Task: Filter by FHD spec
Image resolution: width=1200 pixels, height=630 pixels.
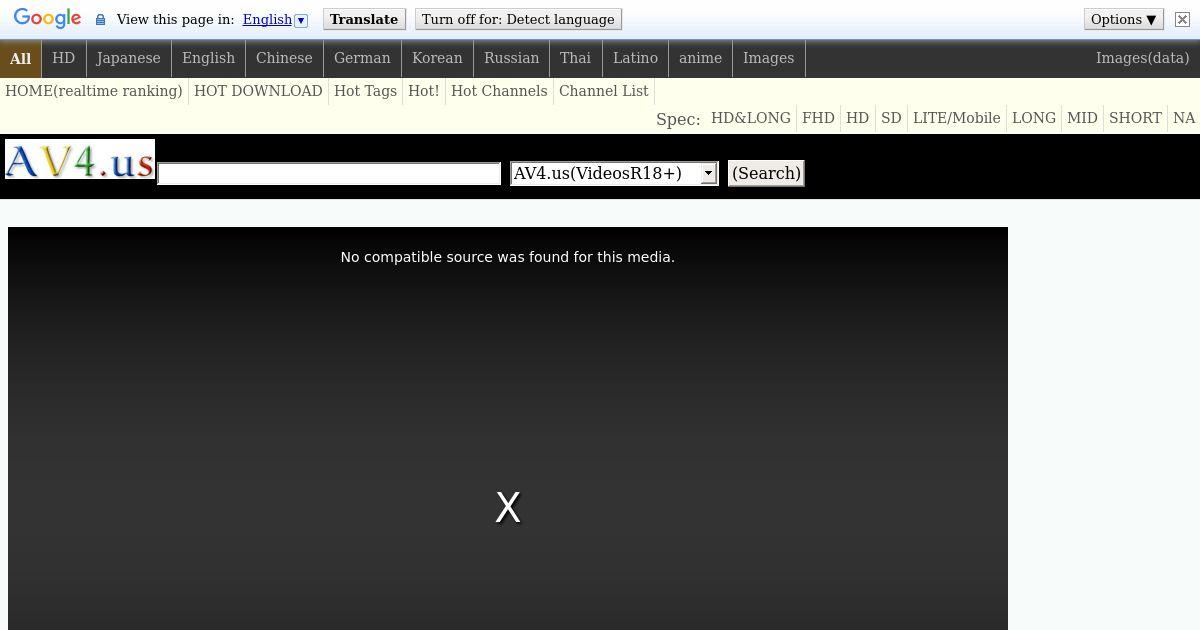Action: 818,118
